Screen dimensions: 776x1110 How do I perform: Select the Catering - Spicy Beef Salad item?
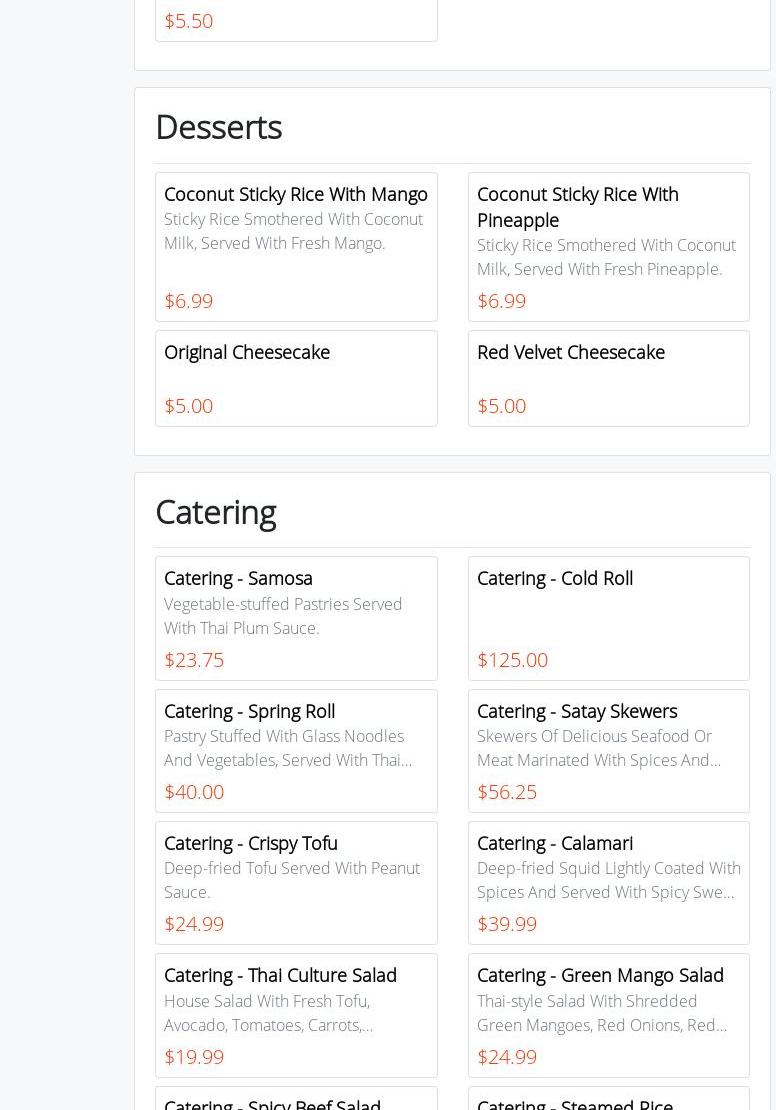[x=272, y=1102]
